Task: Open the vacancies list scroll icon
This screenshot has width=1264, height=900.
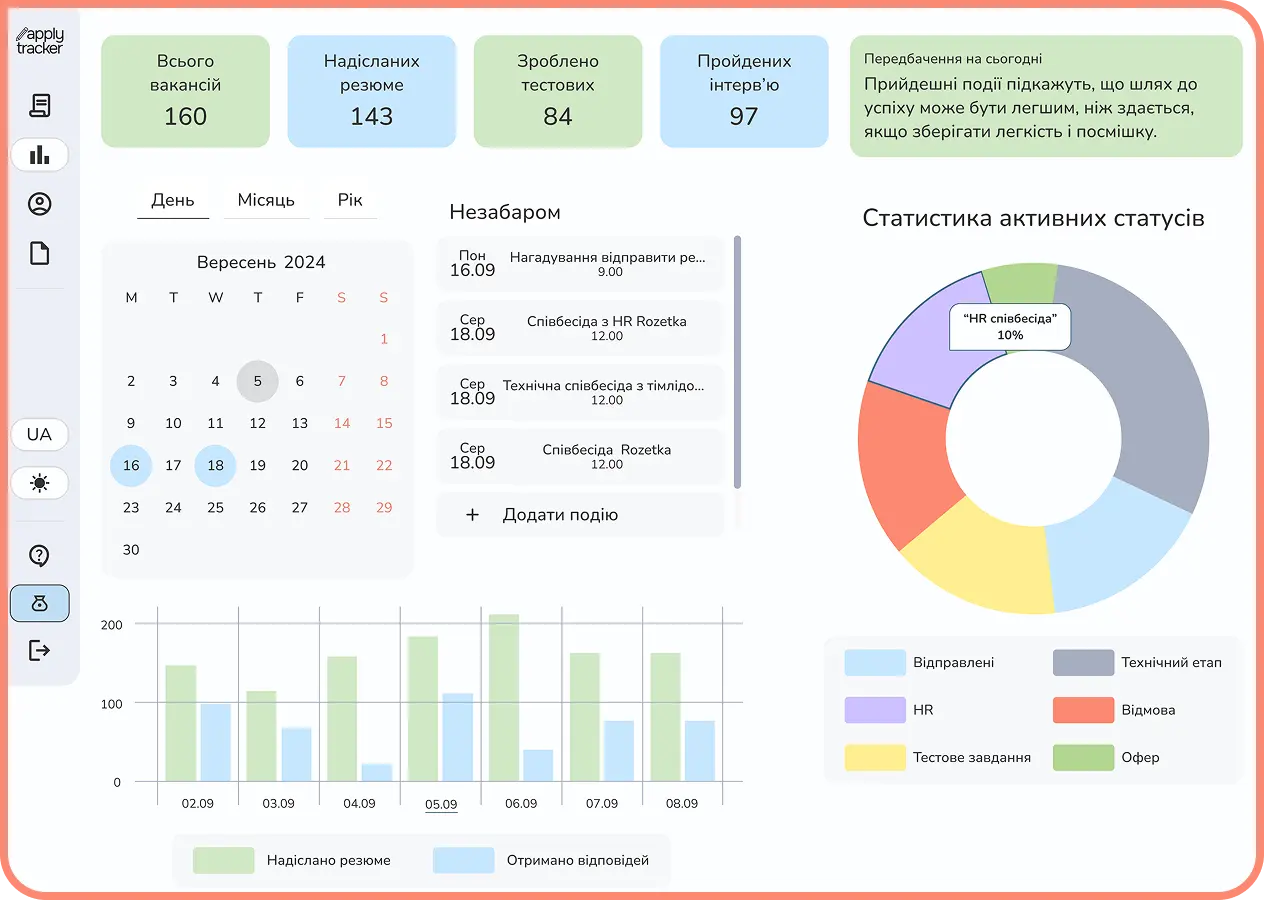Action: tap(40, 105)
